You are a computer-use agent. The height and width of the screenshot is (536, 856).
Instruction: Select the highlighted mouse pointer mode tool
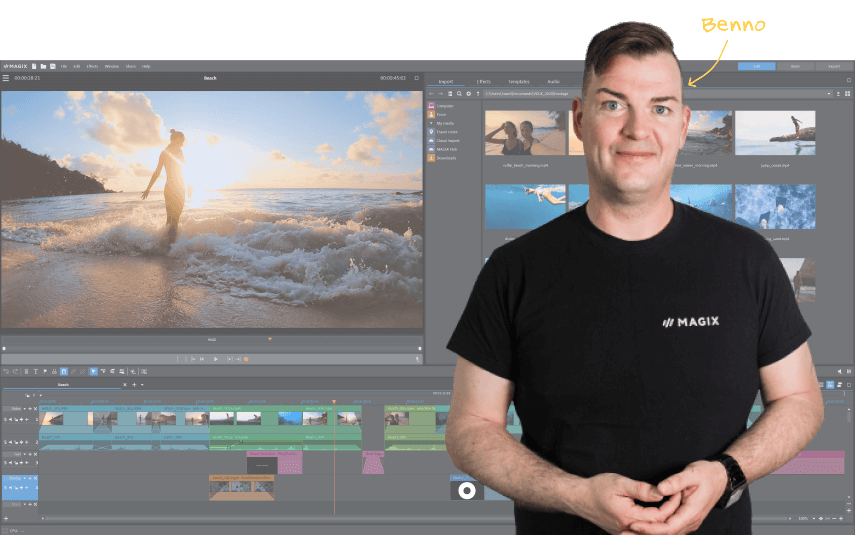point(93,371)
